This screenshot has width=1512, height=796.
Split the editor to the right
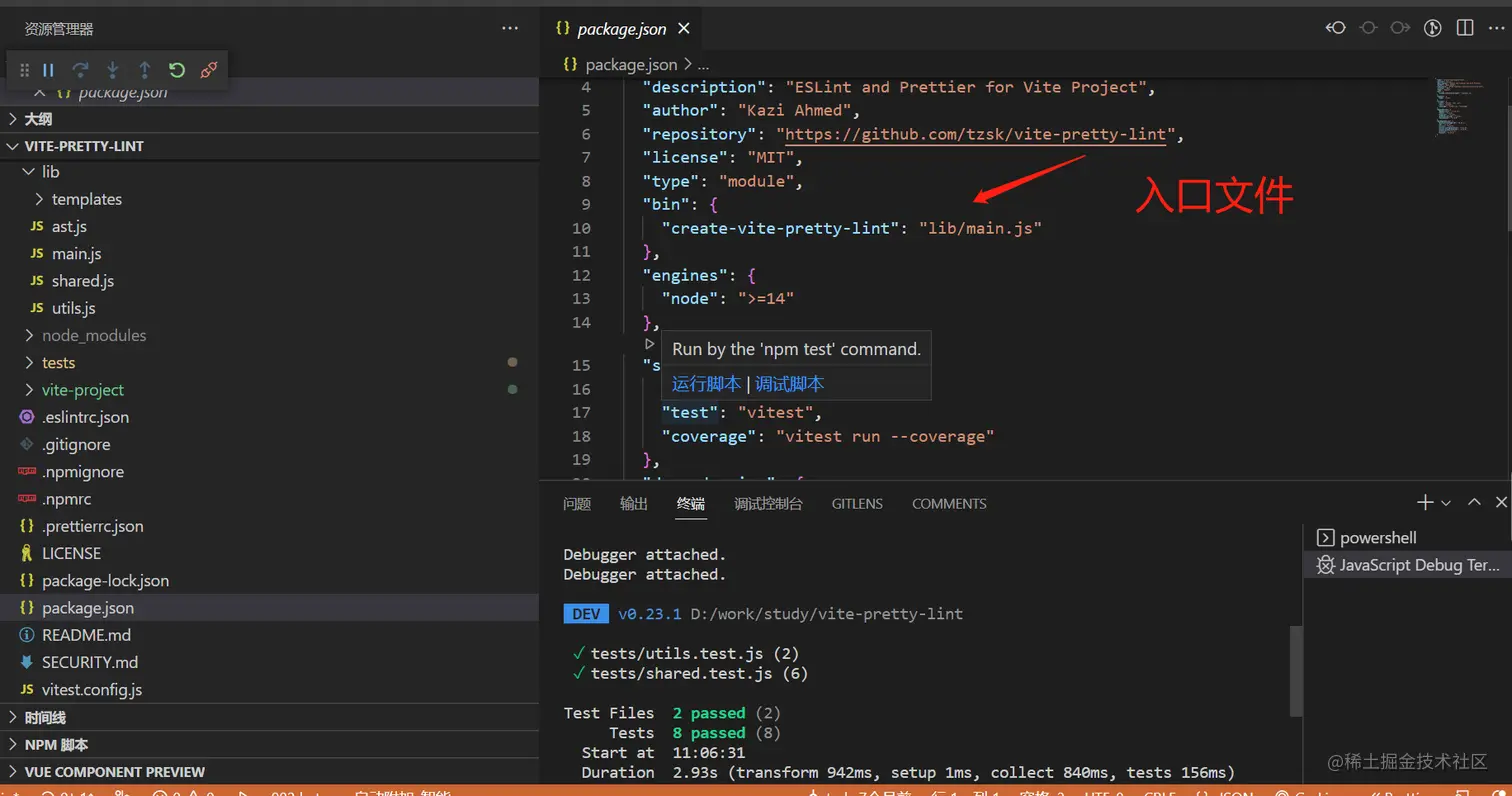click(x=1465, y=28)
